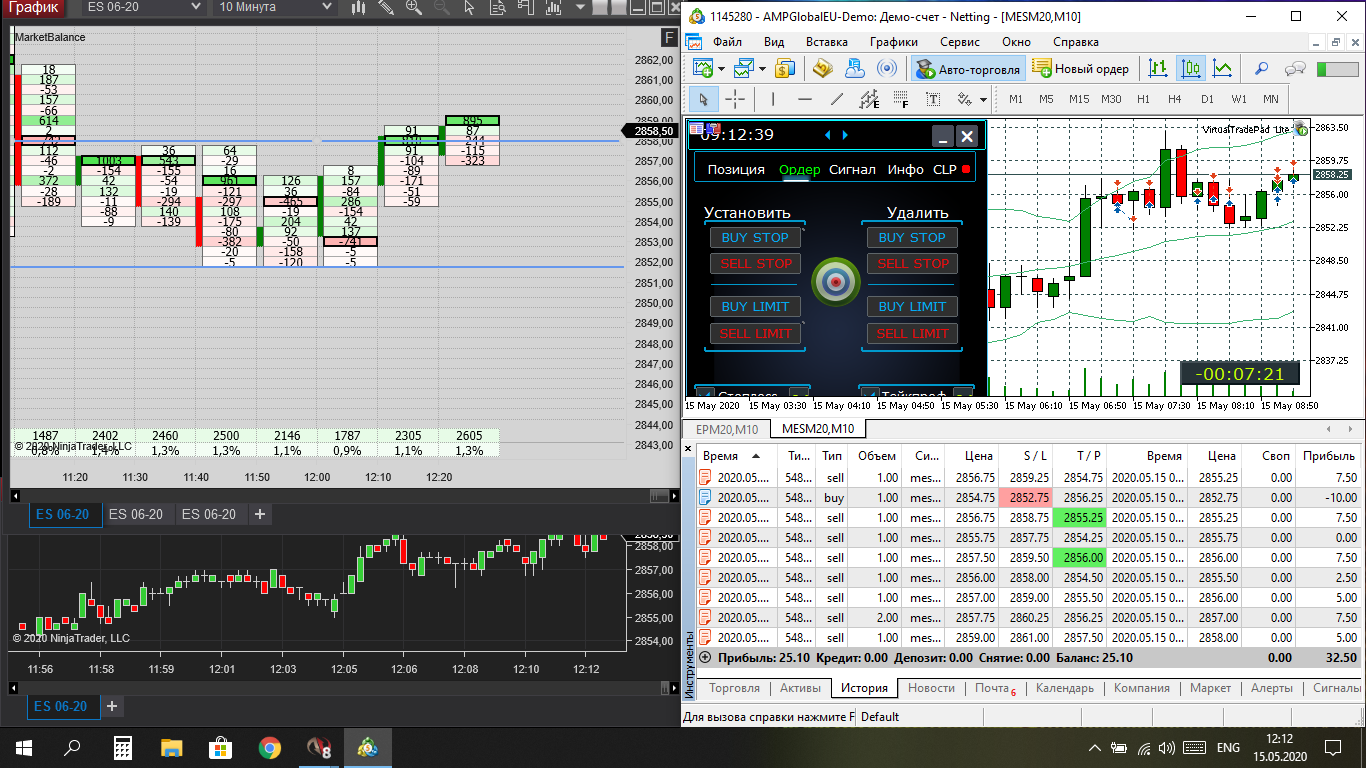Image resolution: width=1366 pixels, height=768 pixels.
Task: Click right blue arrow in VirtualTradePad header
Action: [x=845, y=135]
